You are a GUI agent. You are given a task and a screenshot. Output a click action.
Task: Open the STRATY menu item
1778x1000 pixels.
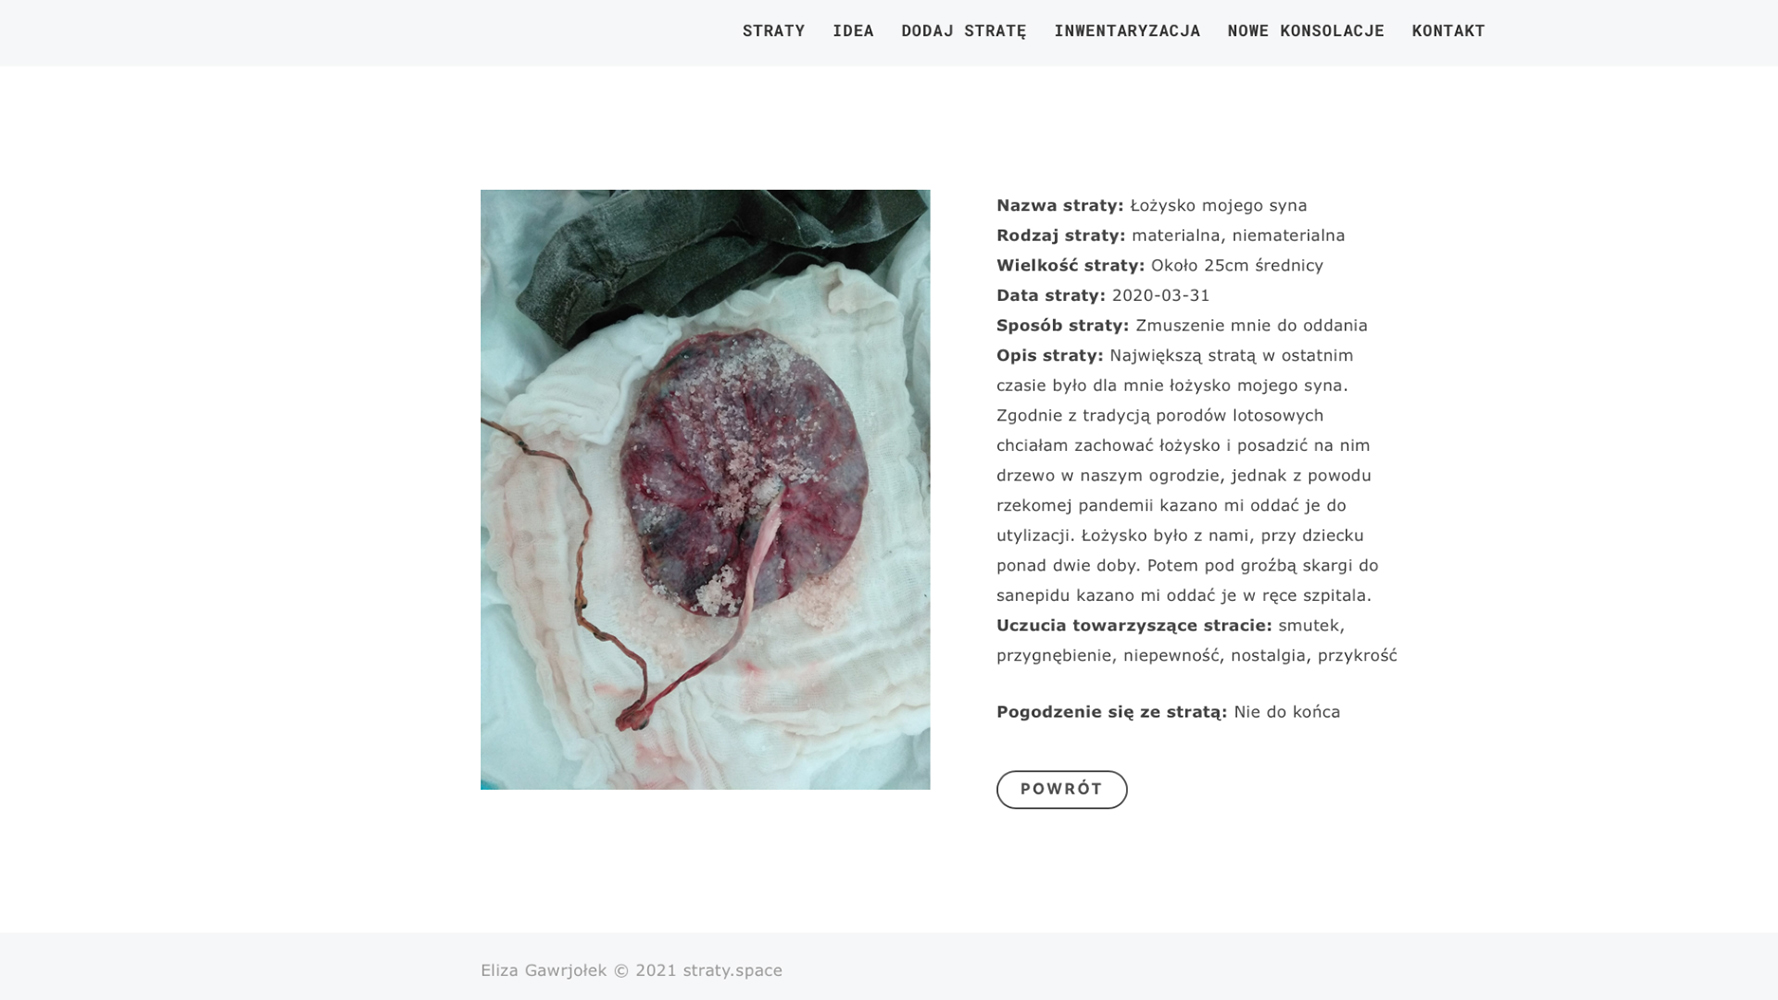[773, 31]
